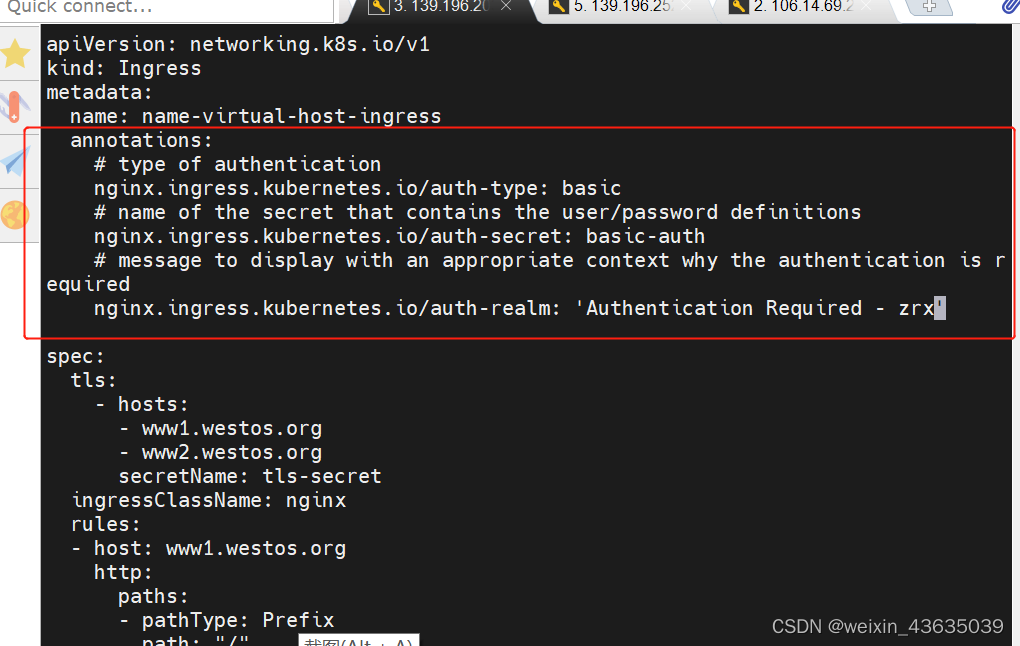Click the key icon on tab 3
Viewport: 1020px width, 646px height.
click(379, 6)
